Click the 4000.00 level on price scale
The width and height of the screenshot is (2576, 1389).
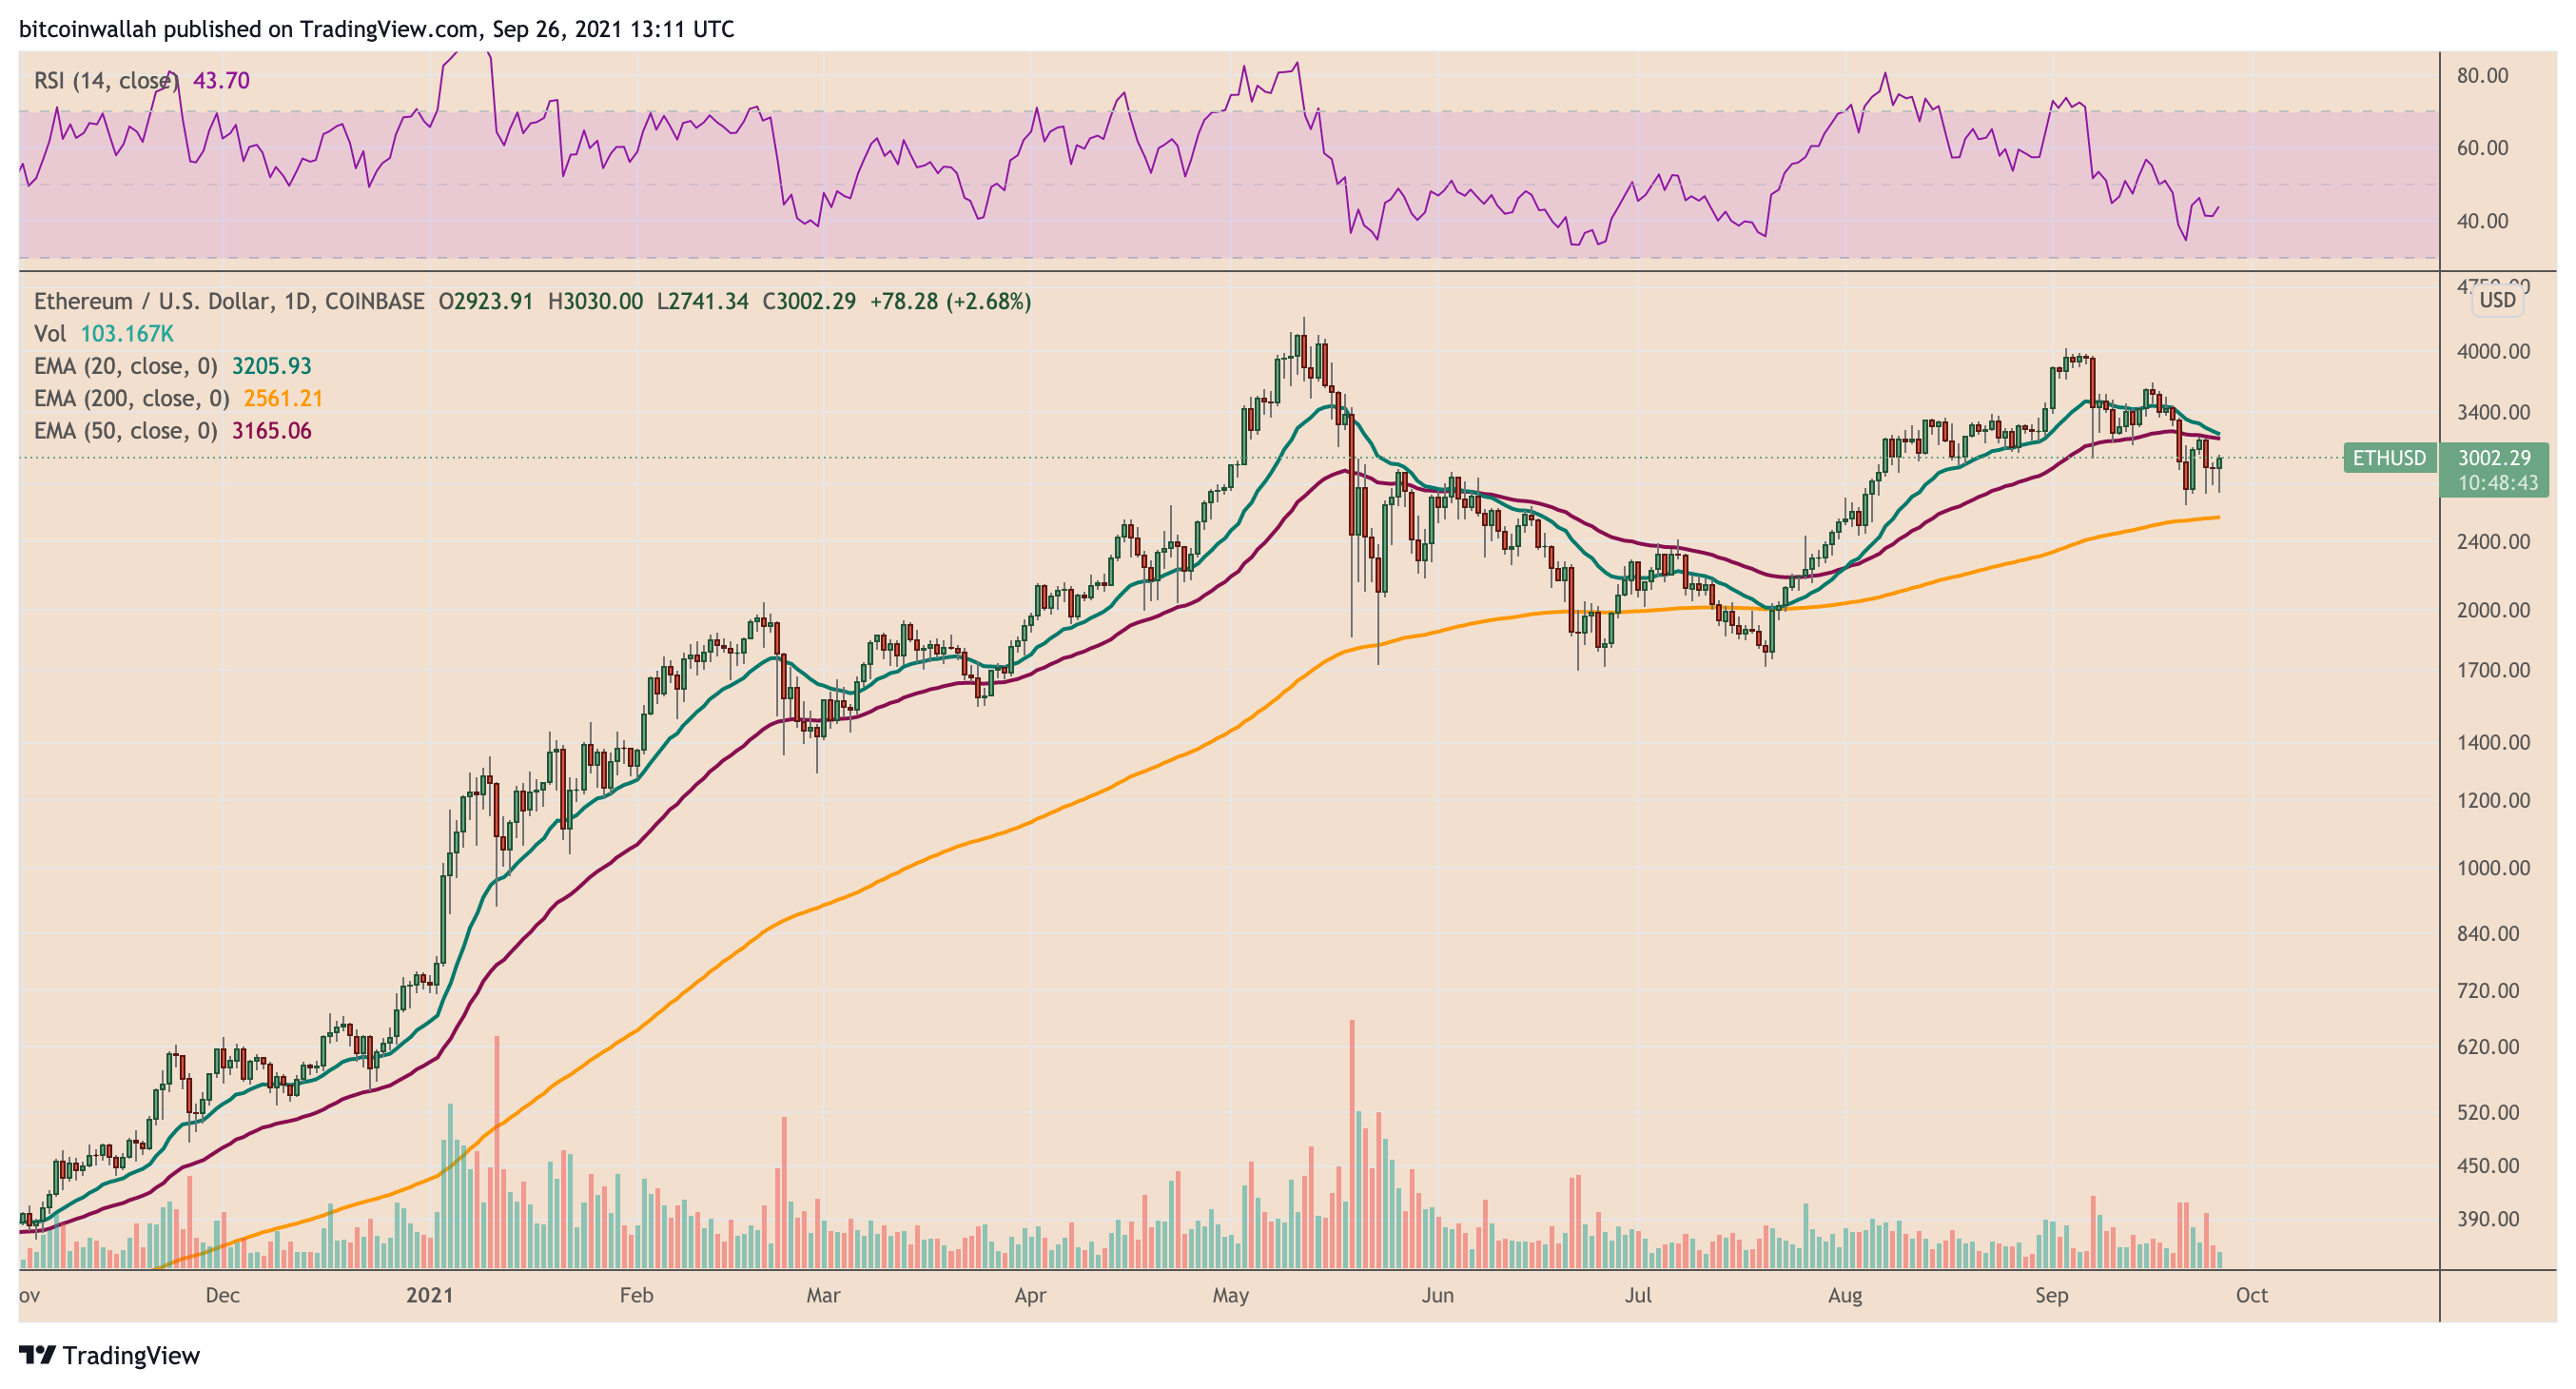(2493, 351)
